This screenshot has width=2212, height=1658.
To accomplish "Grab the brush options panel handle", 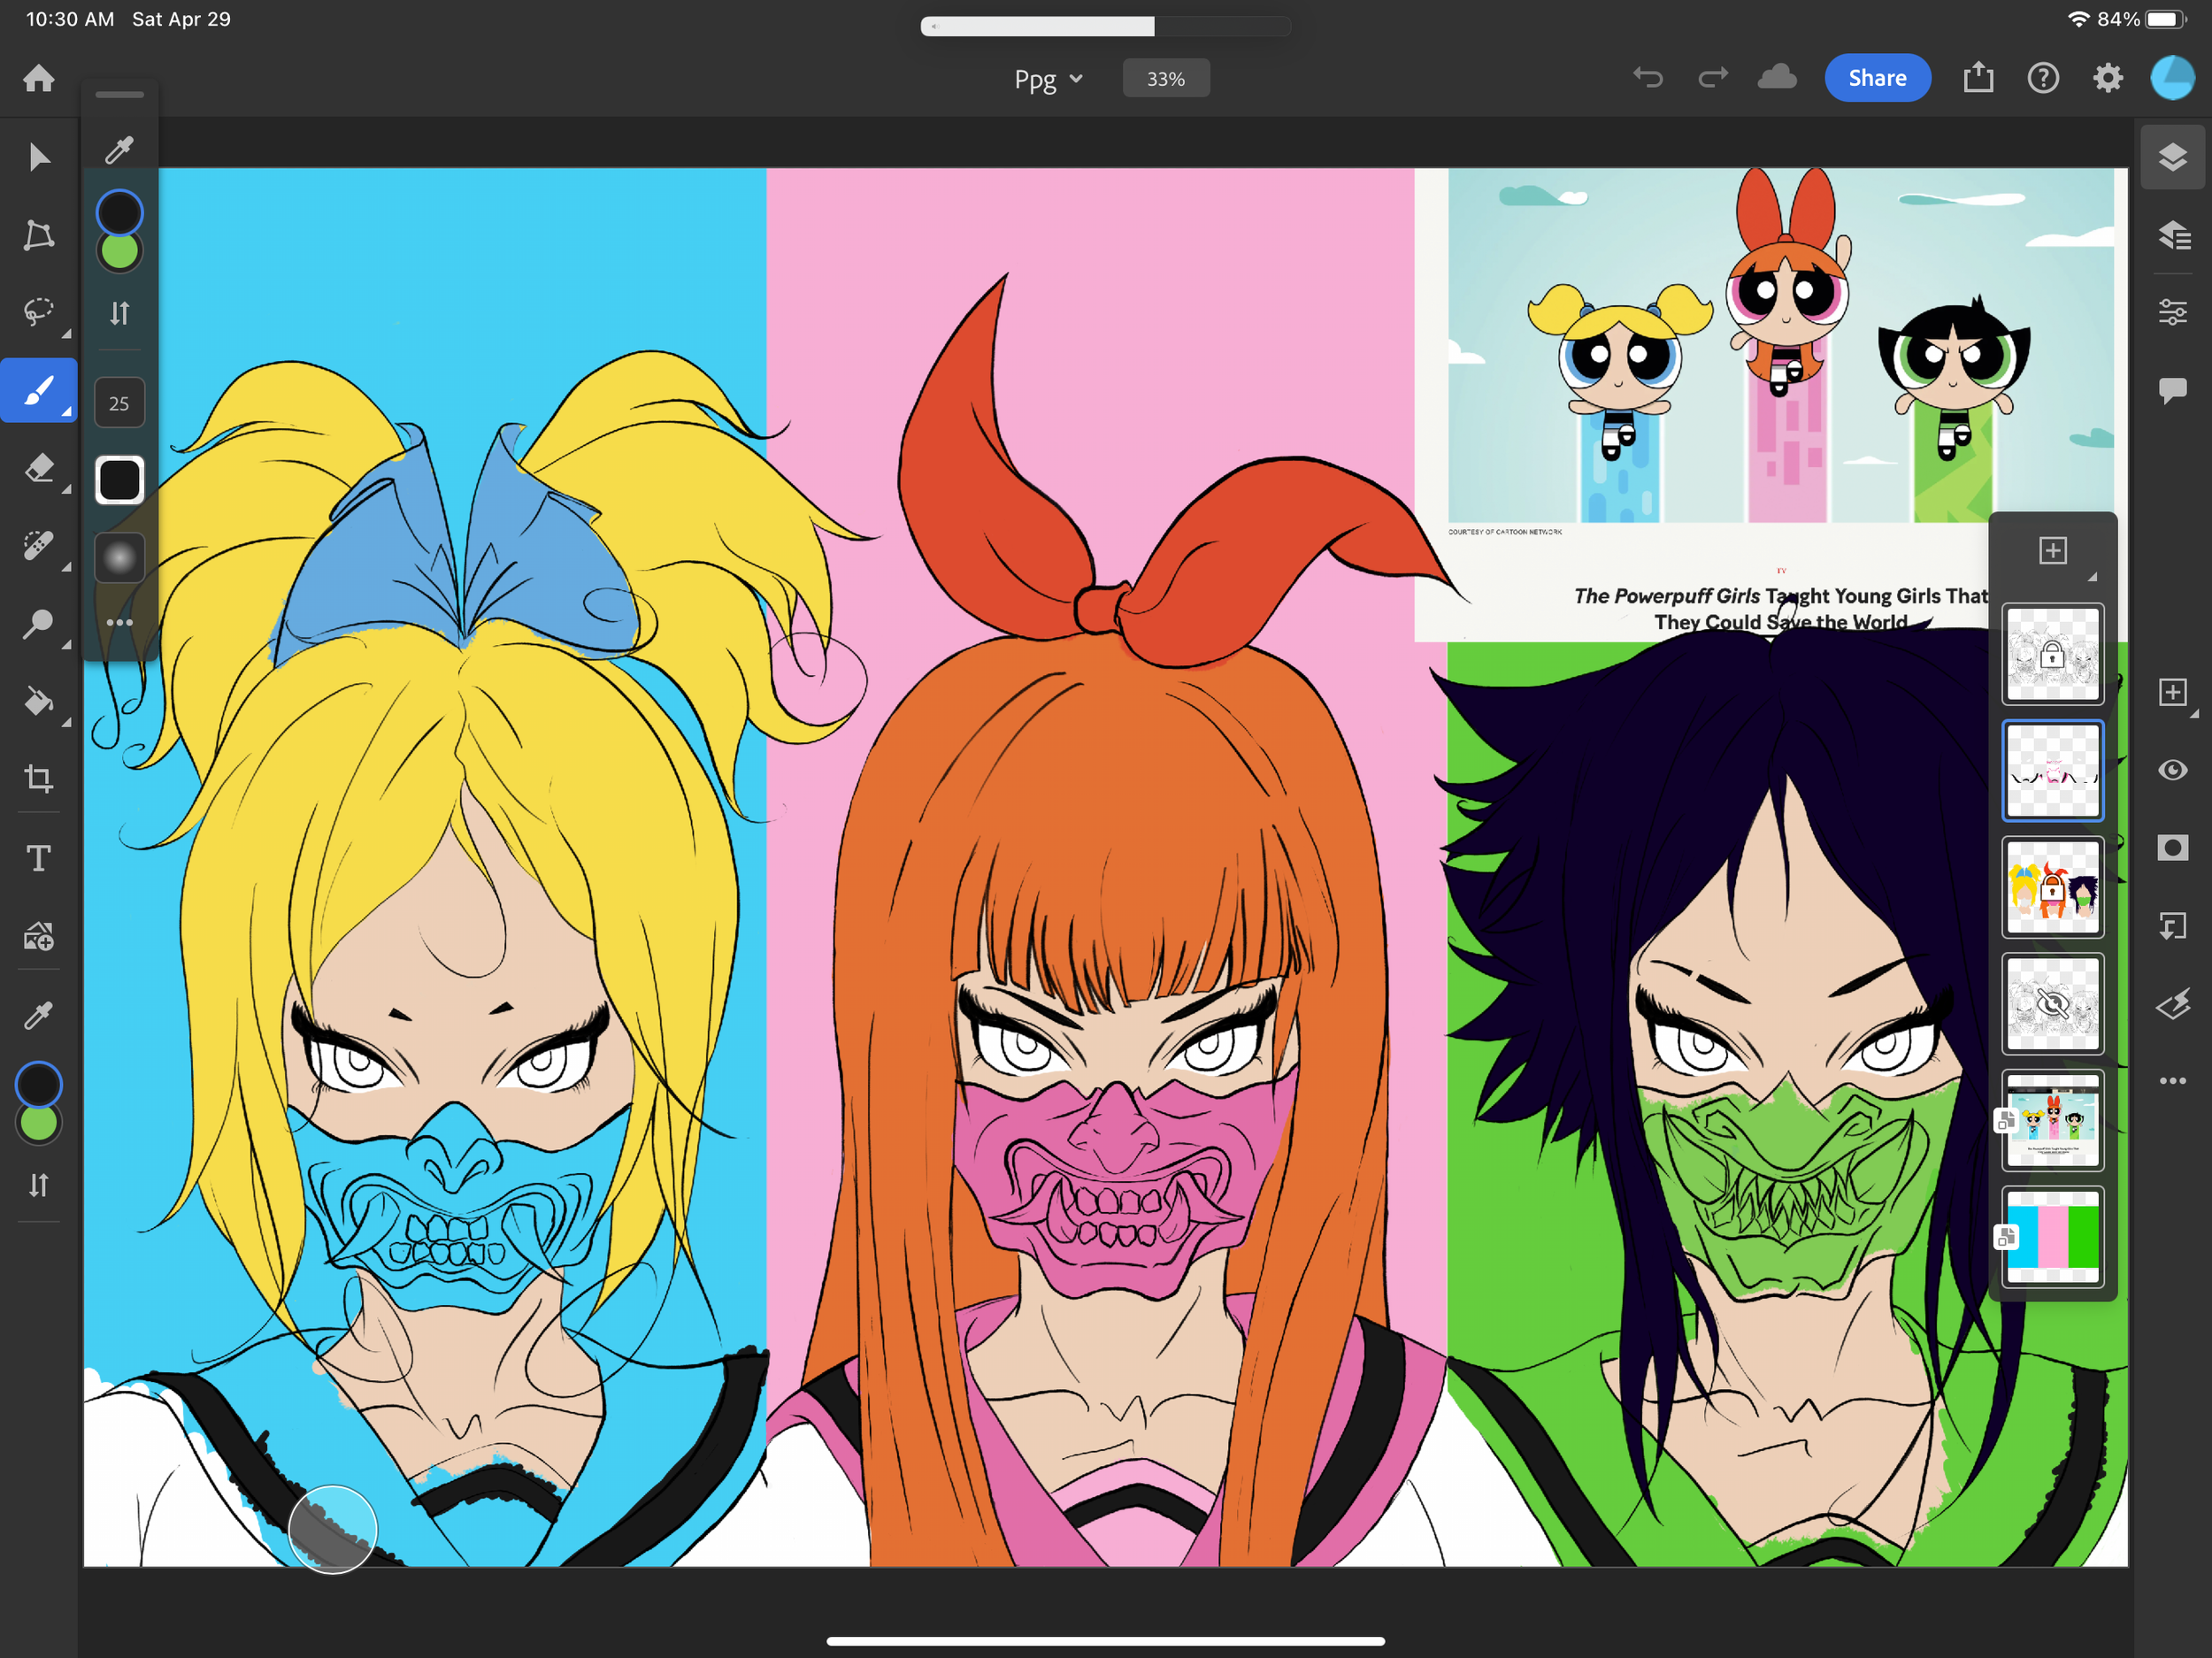I will (x=120, y=95).
